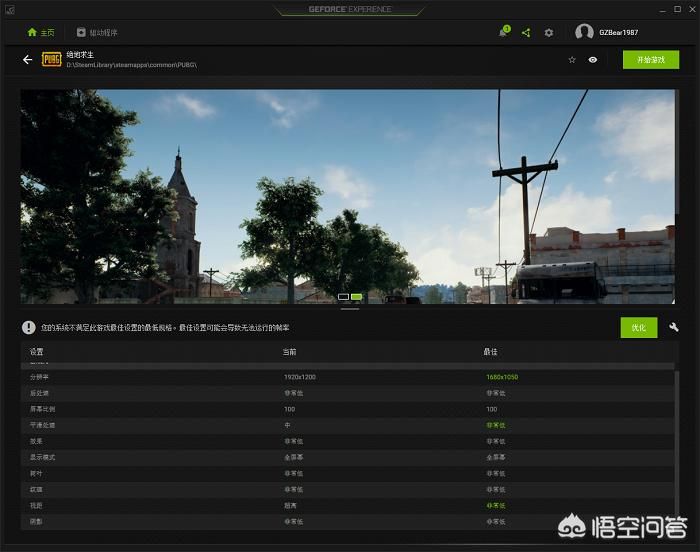Switch to the 主页 tab
The height and width of the screenshot is (552, 700).
click(40, 32)
